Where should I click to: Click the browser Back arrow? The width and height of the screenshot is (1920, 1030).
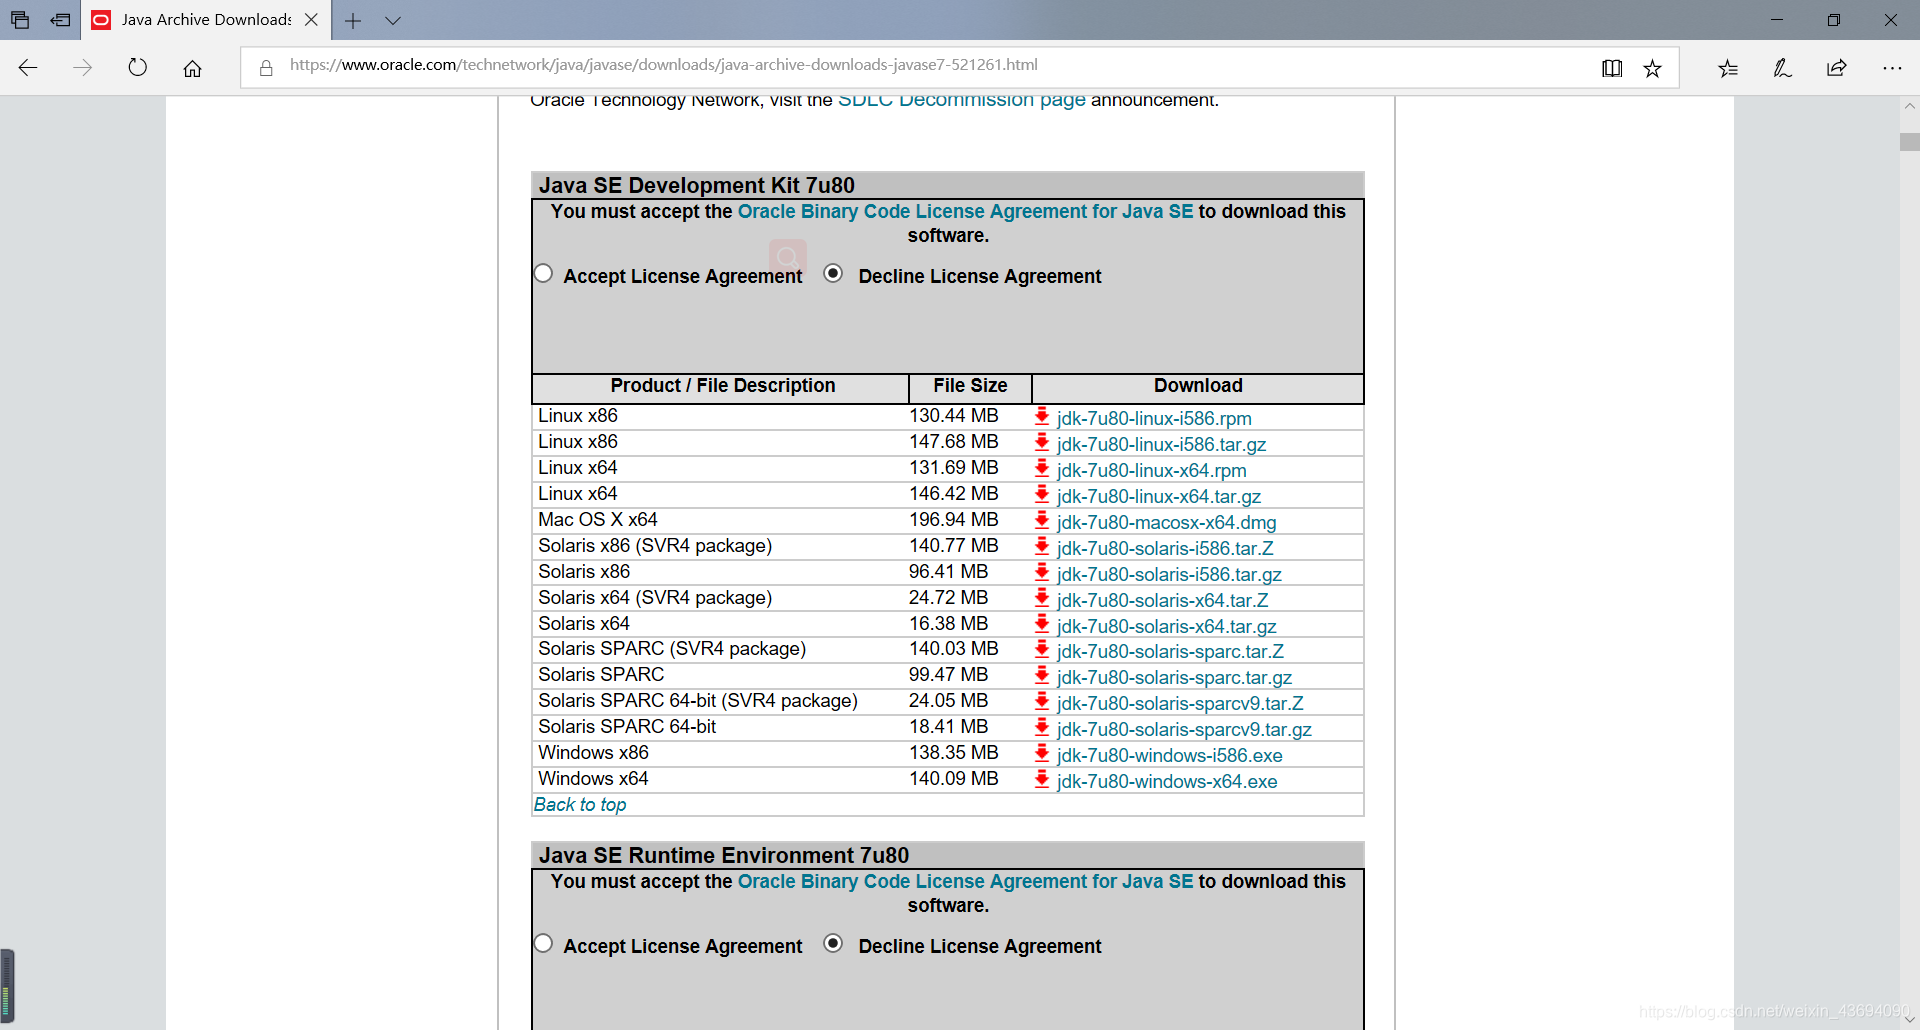point(28,68)
